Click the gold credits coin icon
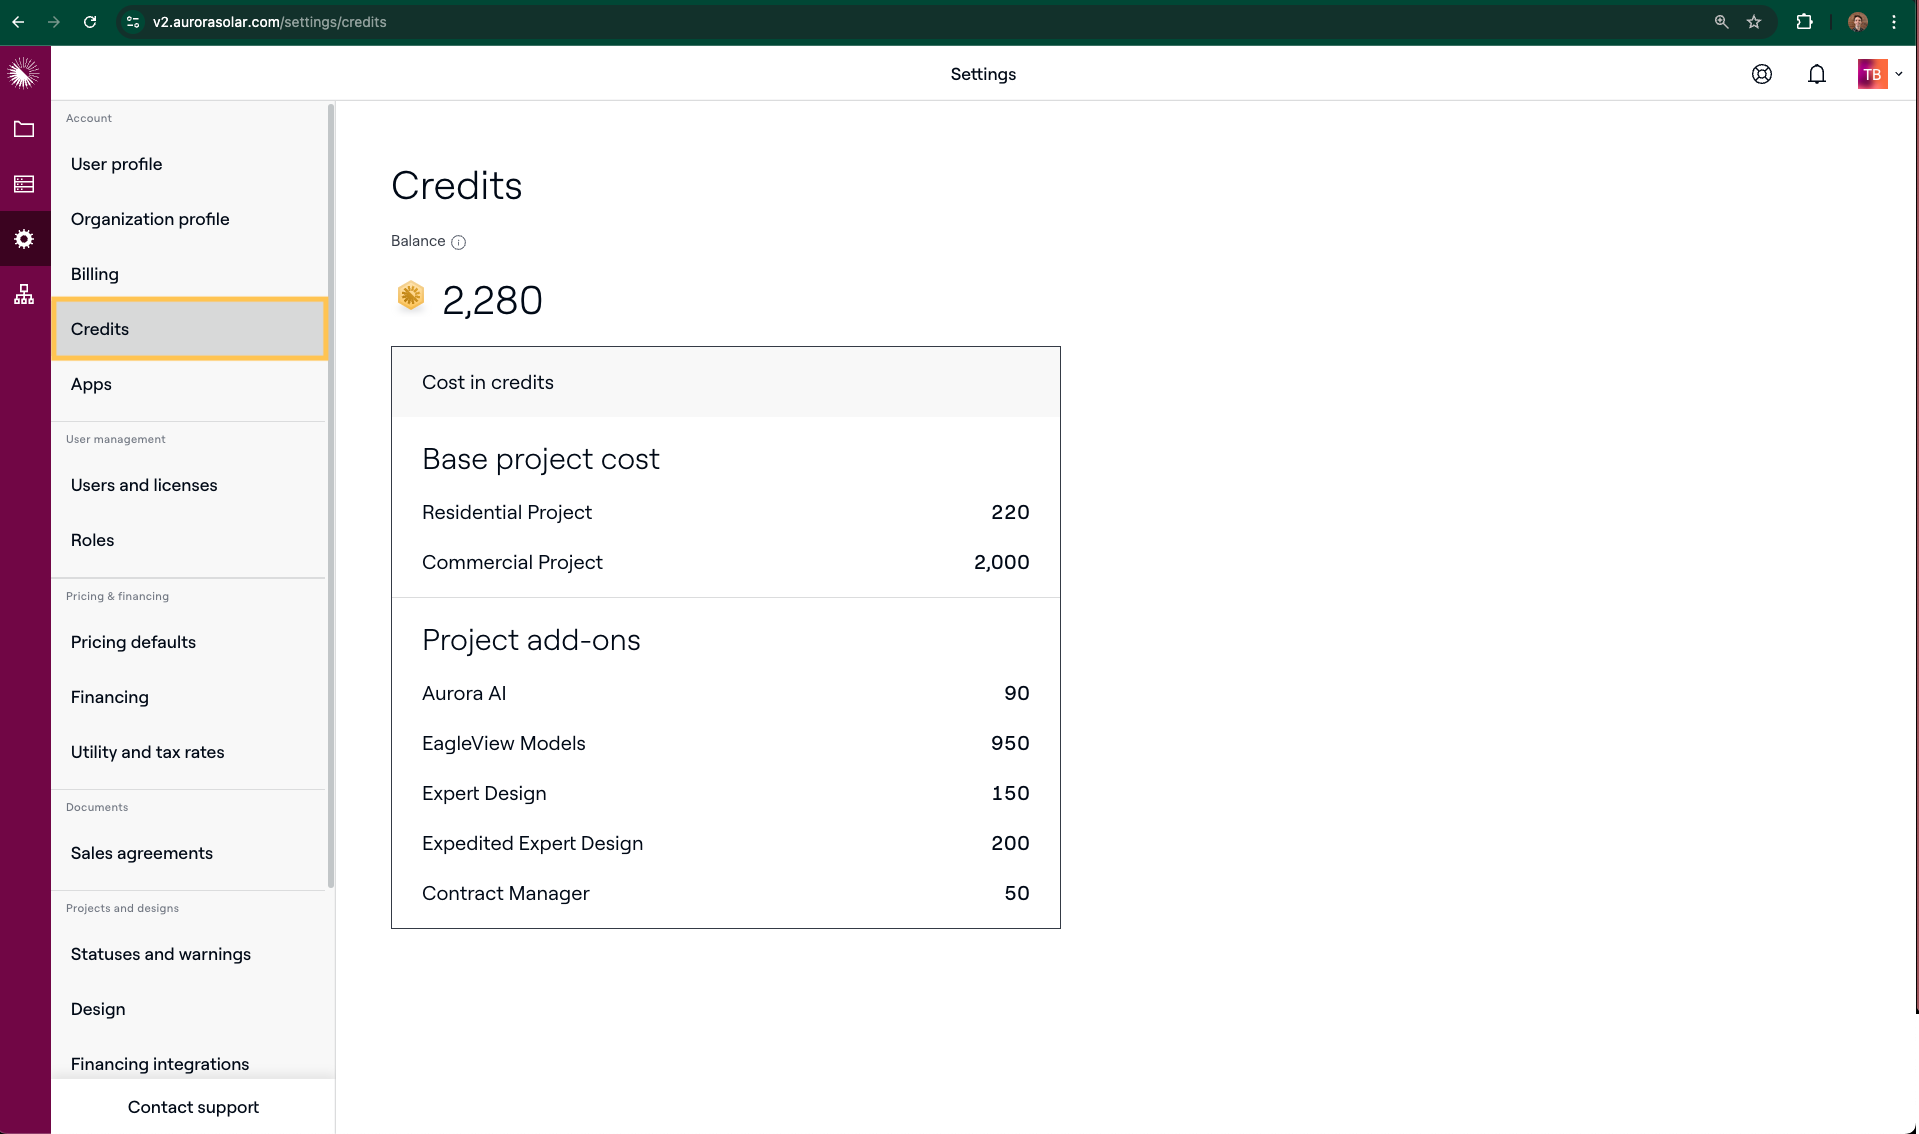 pos(411,296)
